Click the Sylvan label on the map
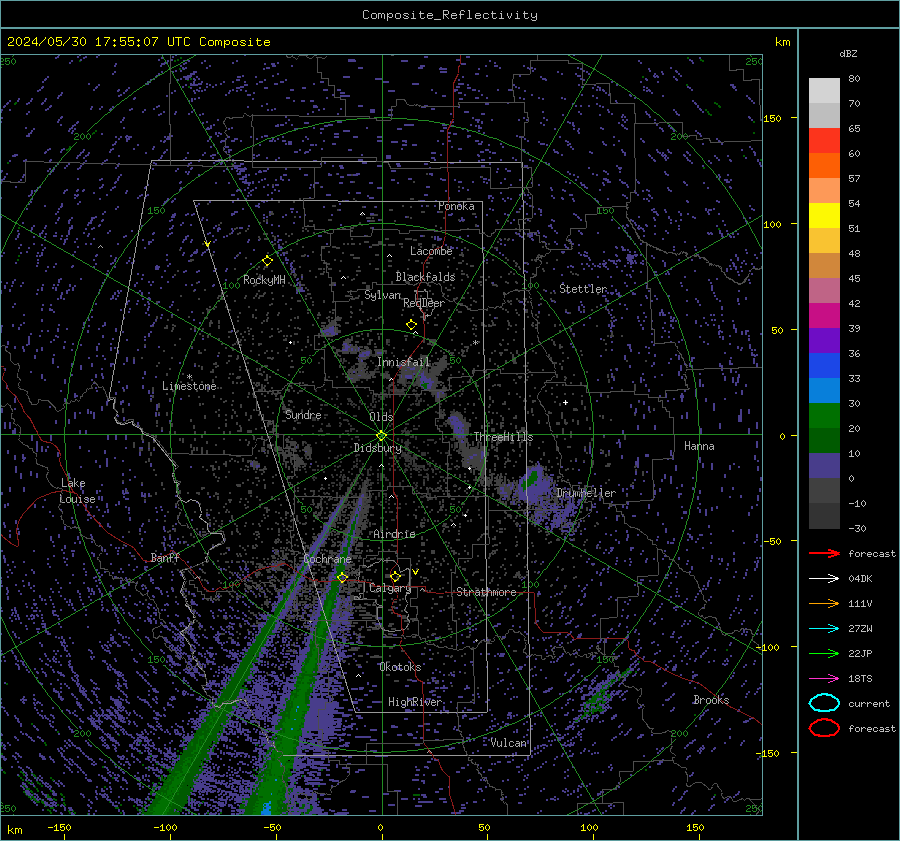 pos(382,295)
